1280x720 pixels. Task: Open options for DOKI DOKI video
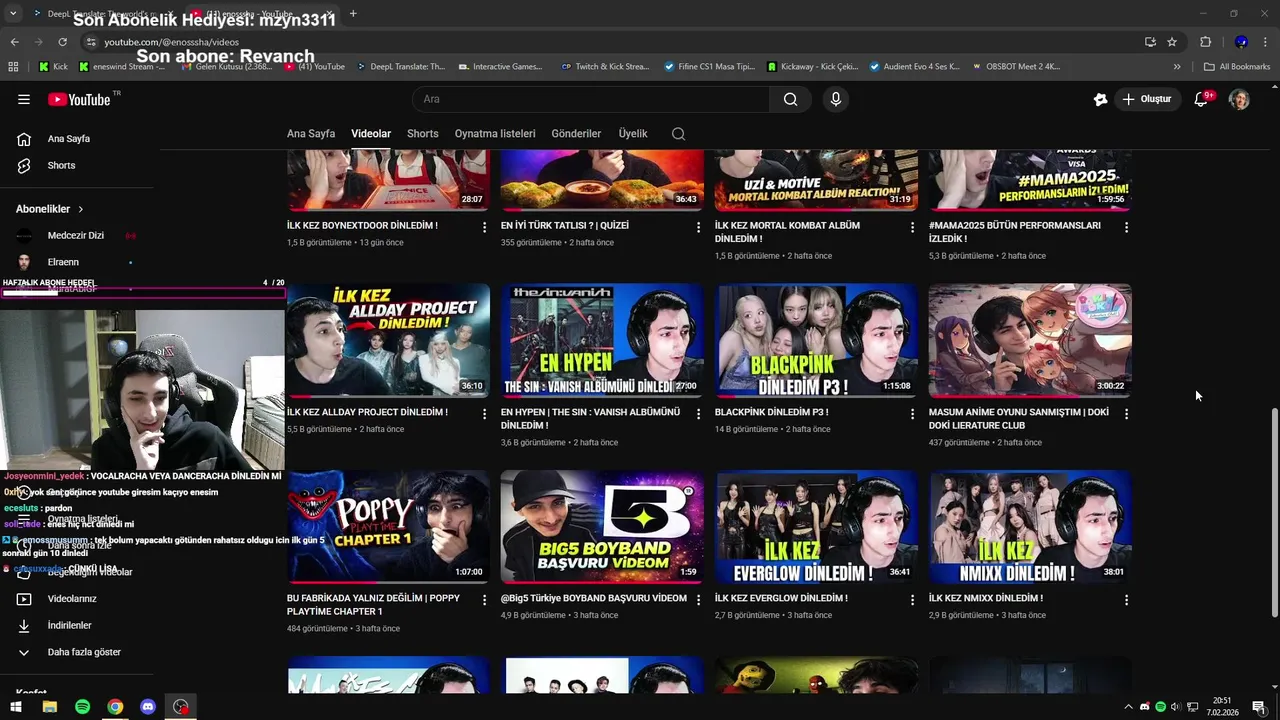(x=1126, y=414)
